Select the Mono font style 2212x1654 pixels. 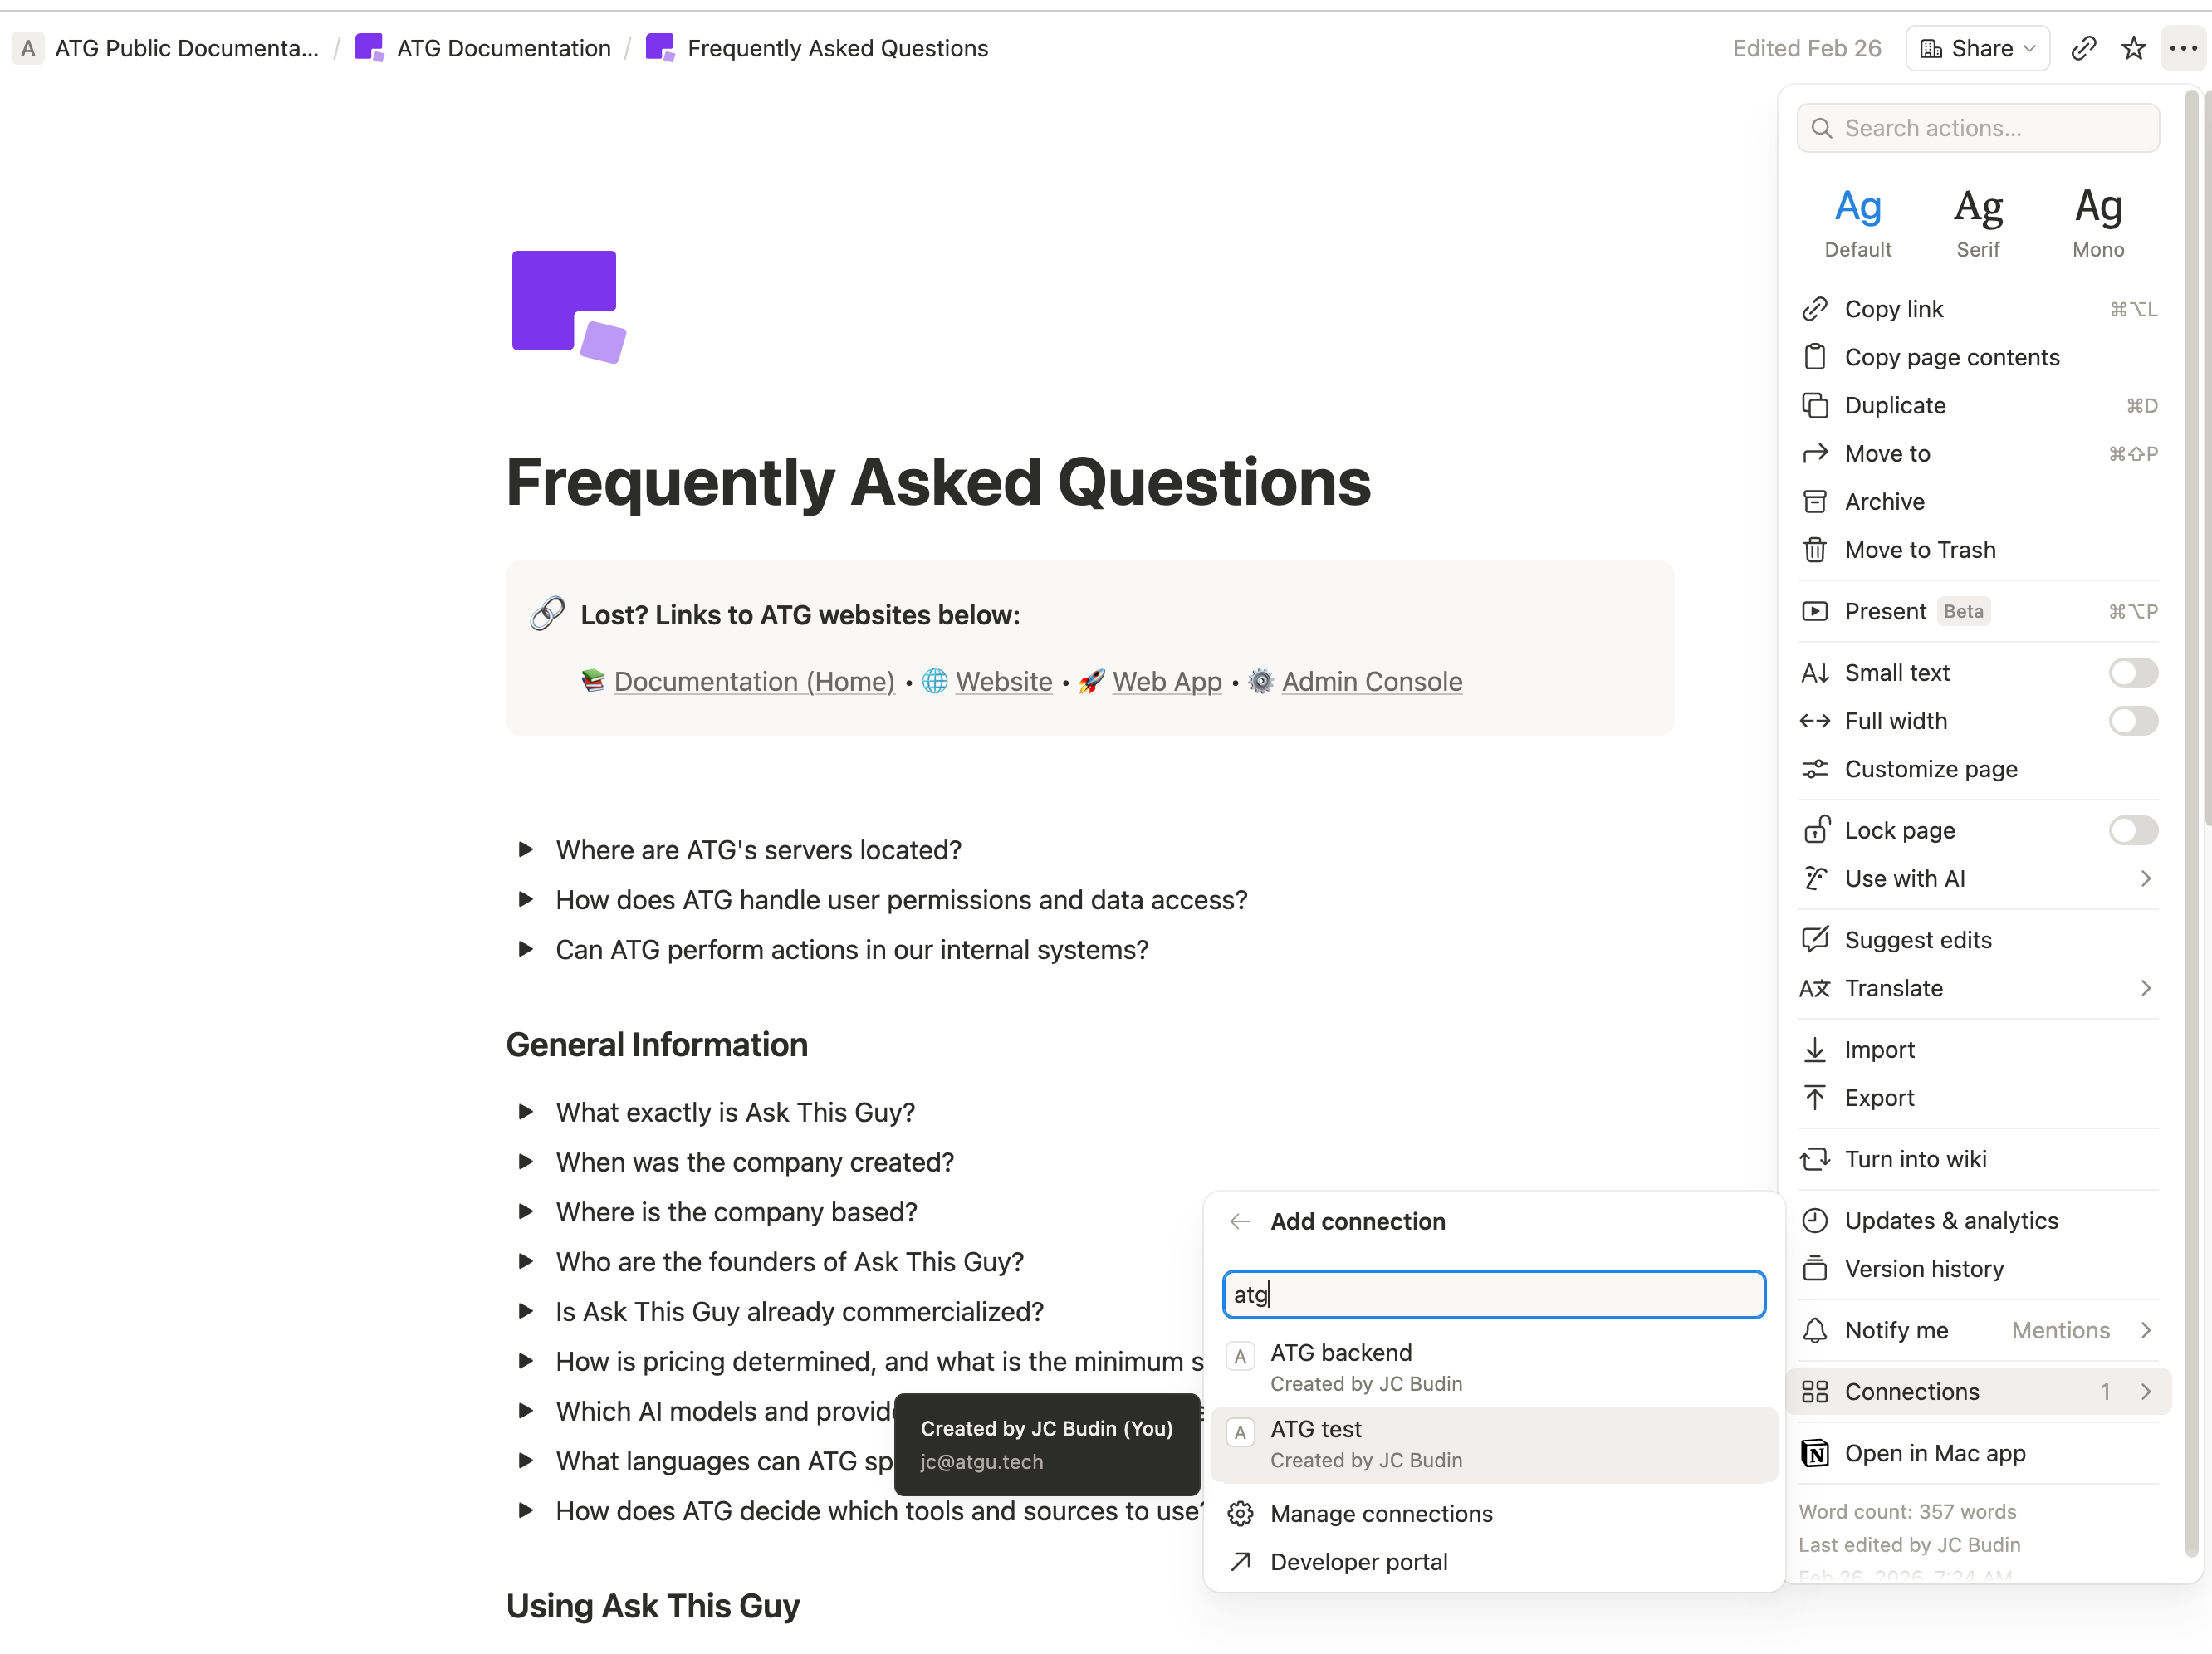pos(2098,223)
